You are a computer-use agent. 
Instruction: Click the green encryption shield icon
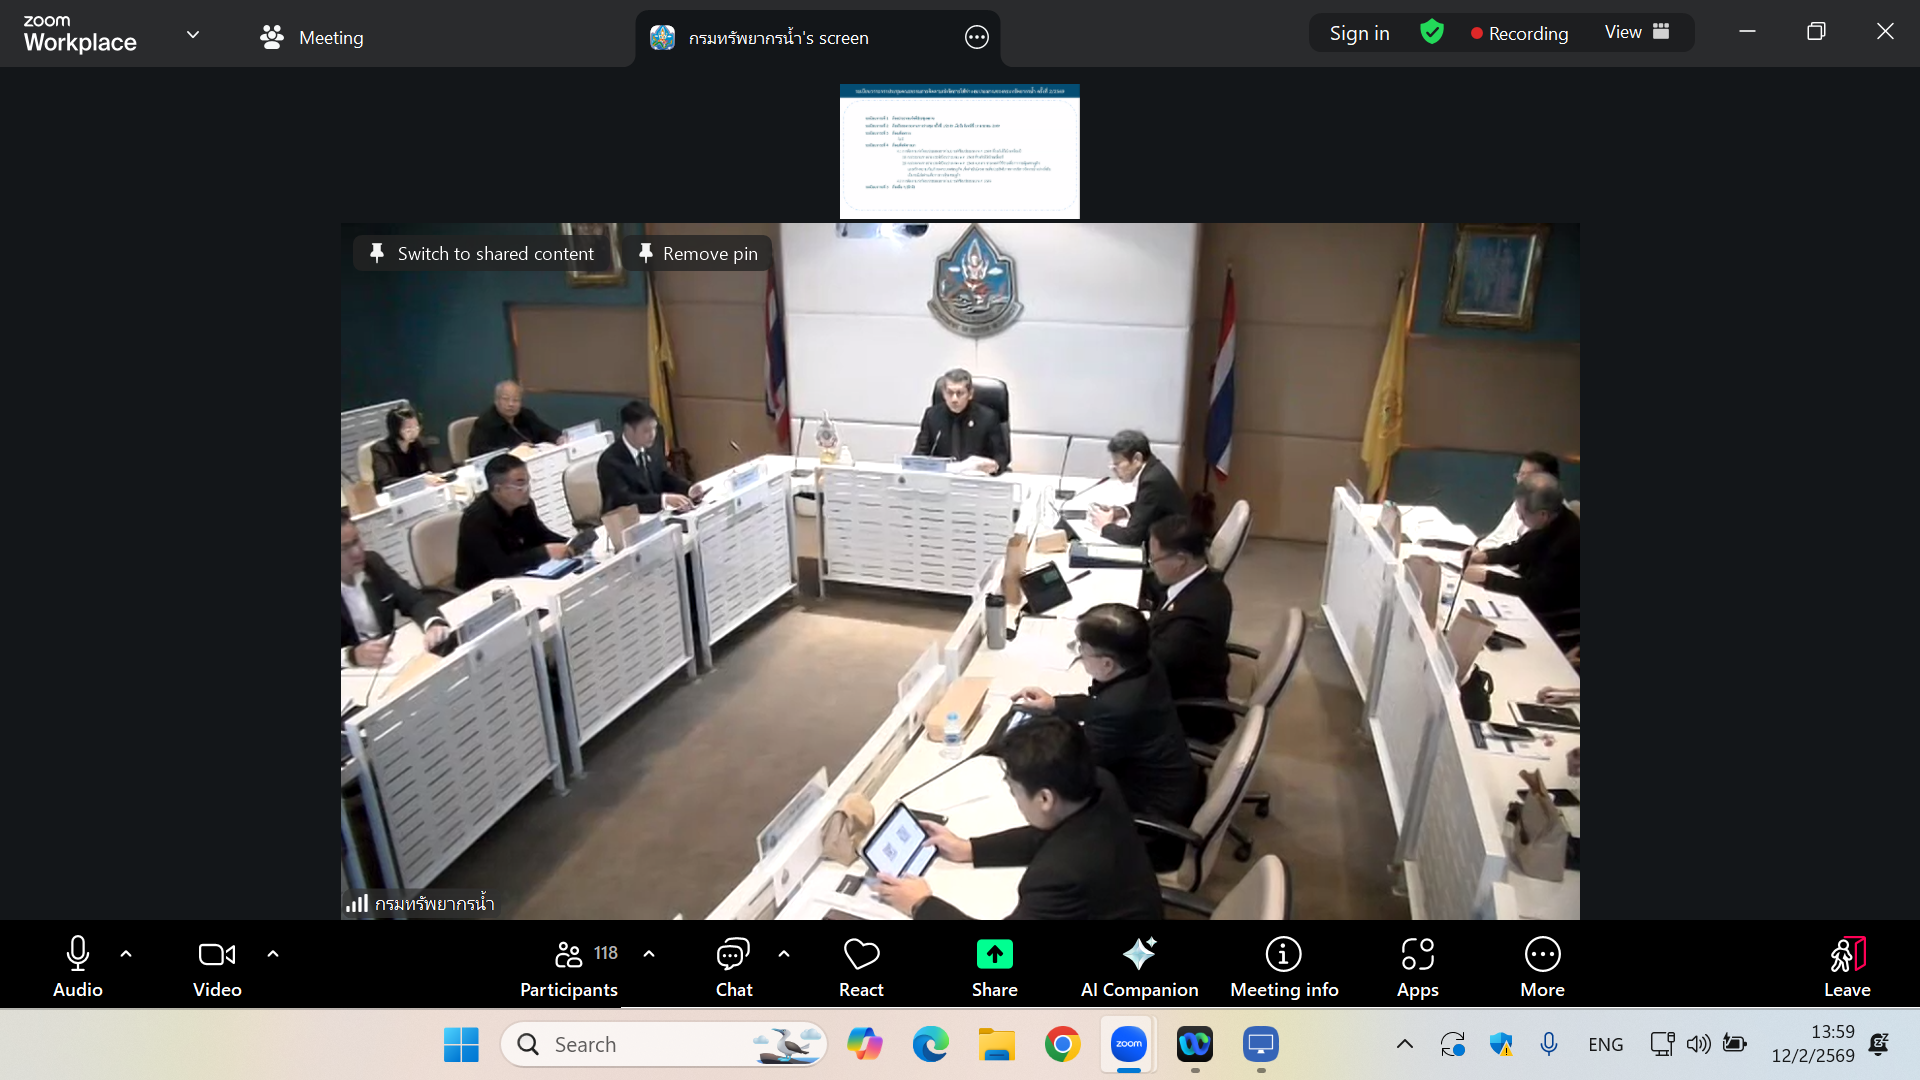tap(1432, 32)
